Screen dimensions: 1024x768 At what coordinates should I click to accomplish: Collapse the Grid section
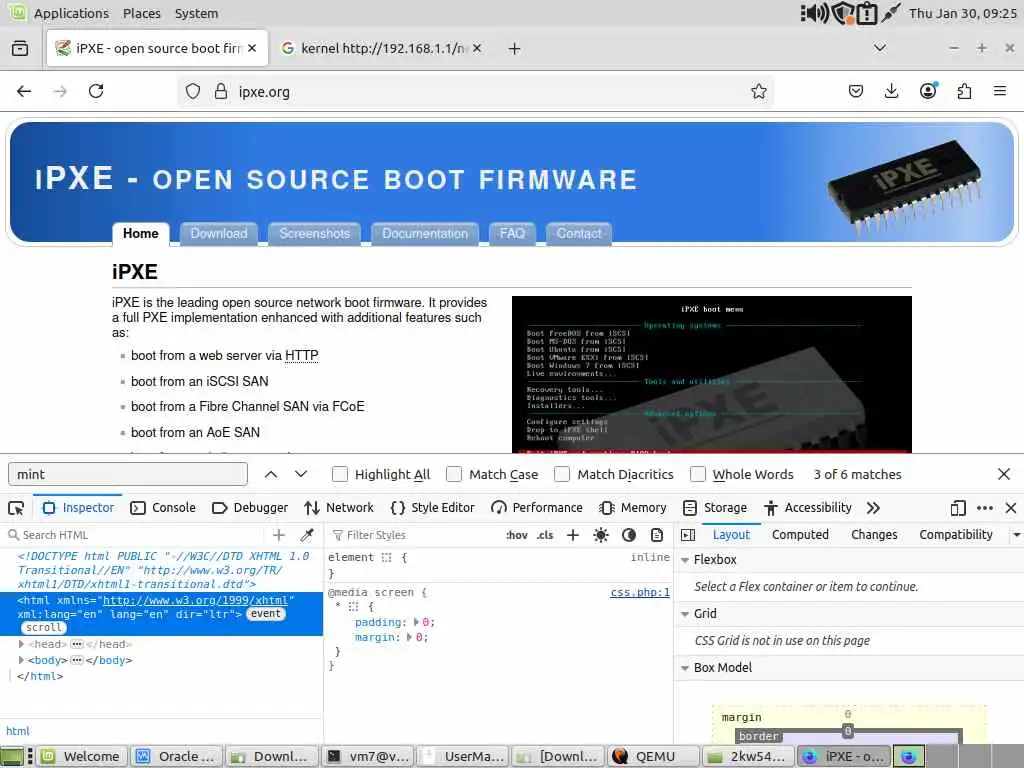click(685, 614)
